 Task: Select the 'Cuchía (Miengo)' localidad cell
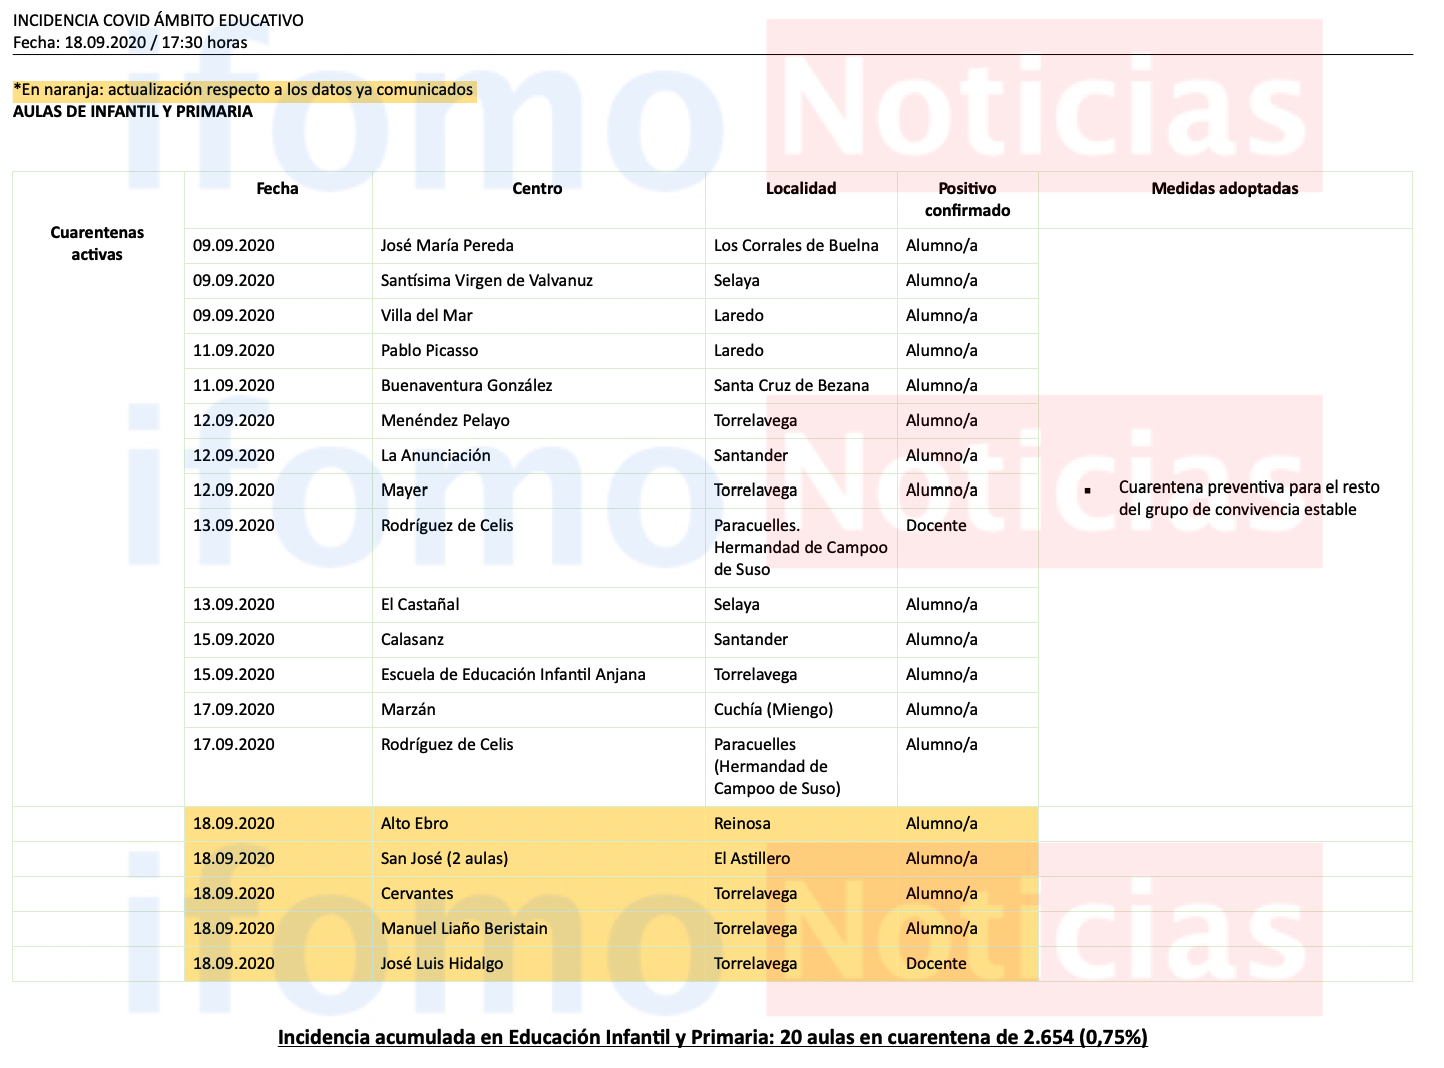[773, 709]
